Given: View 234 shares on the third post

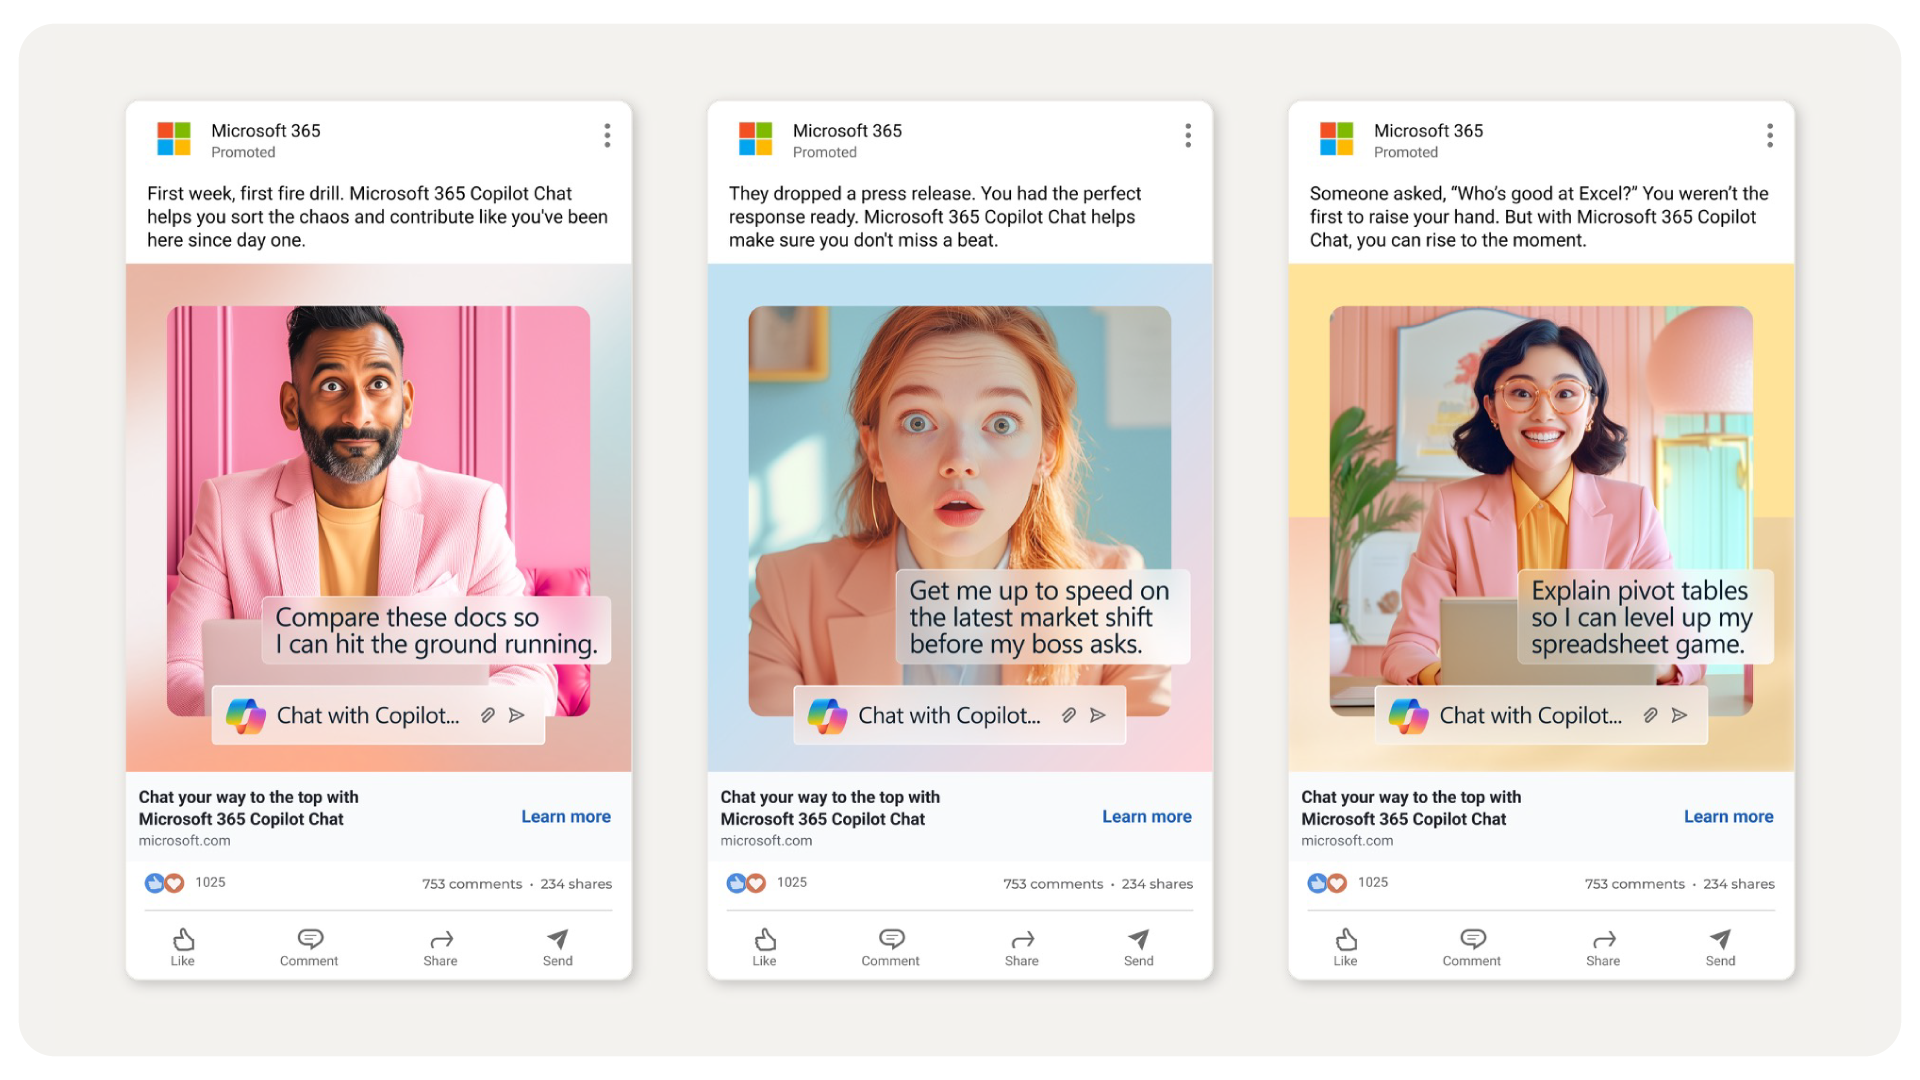Looking at the screenshot, I should (x=1739, y=884).
